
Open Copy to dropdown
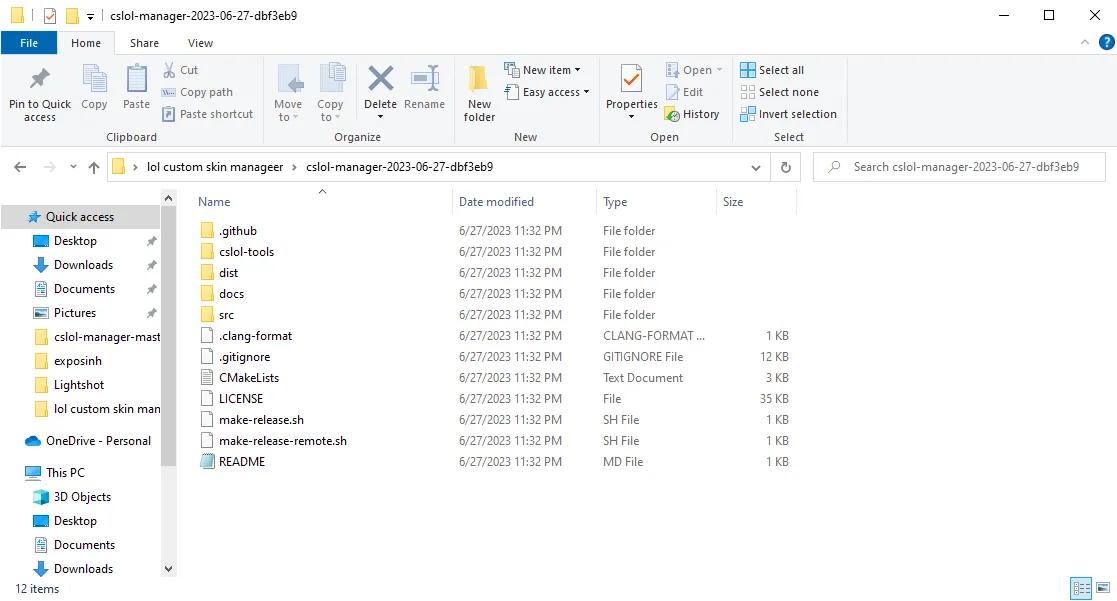330,93
